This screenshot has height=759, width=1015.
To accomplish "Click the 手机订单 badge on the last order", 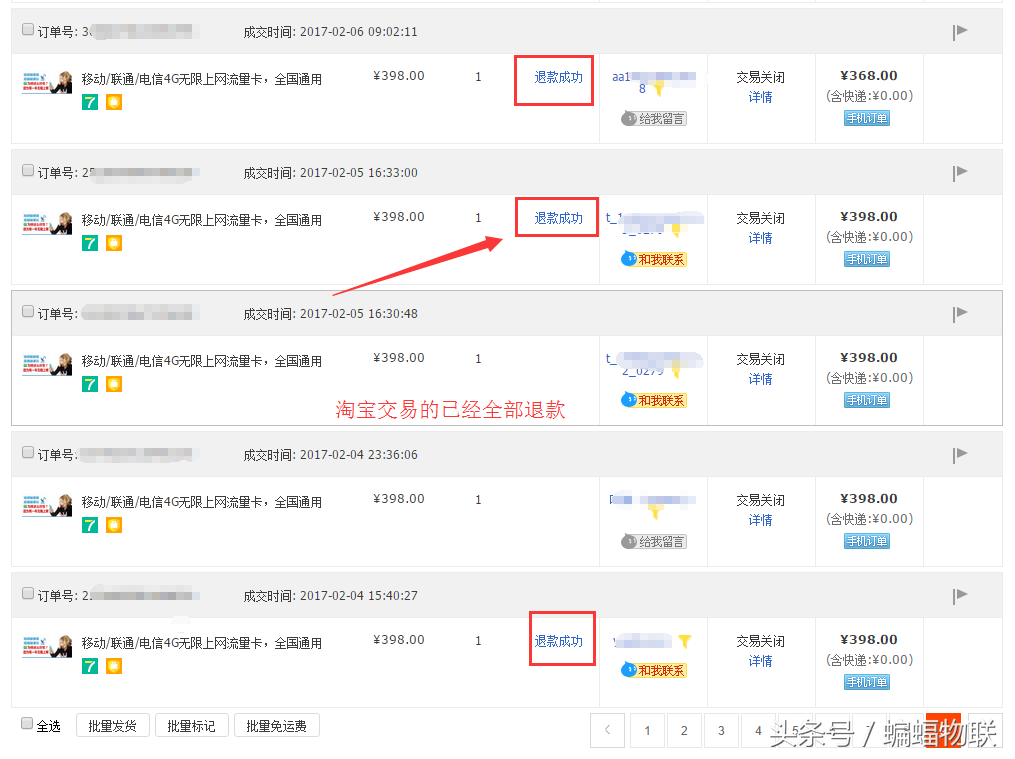I will pos(866,682).
